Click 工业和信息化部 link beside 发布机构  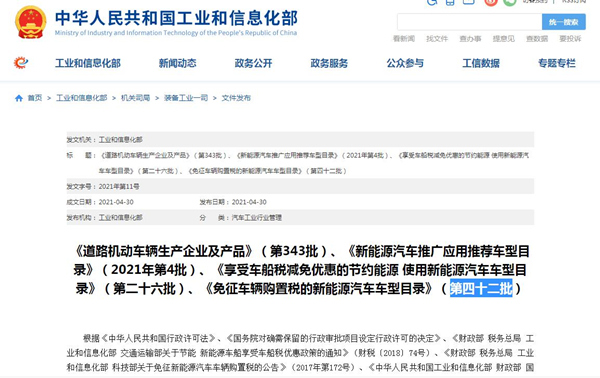click(x=121, y=218)
